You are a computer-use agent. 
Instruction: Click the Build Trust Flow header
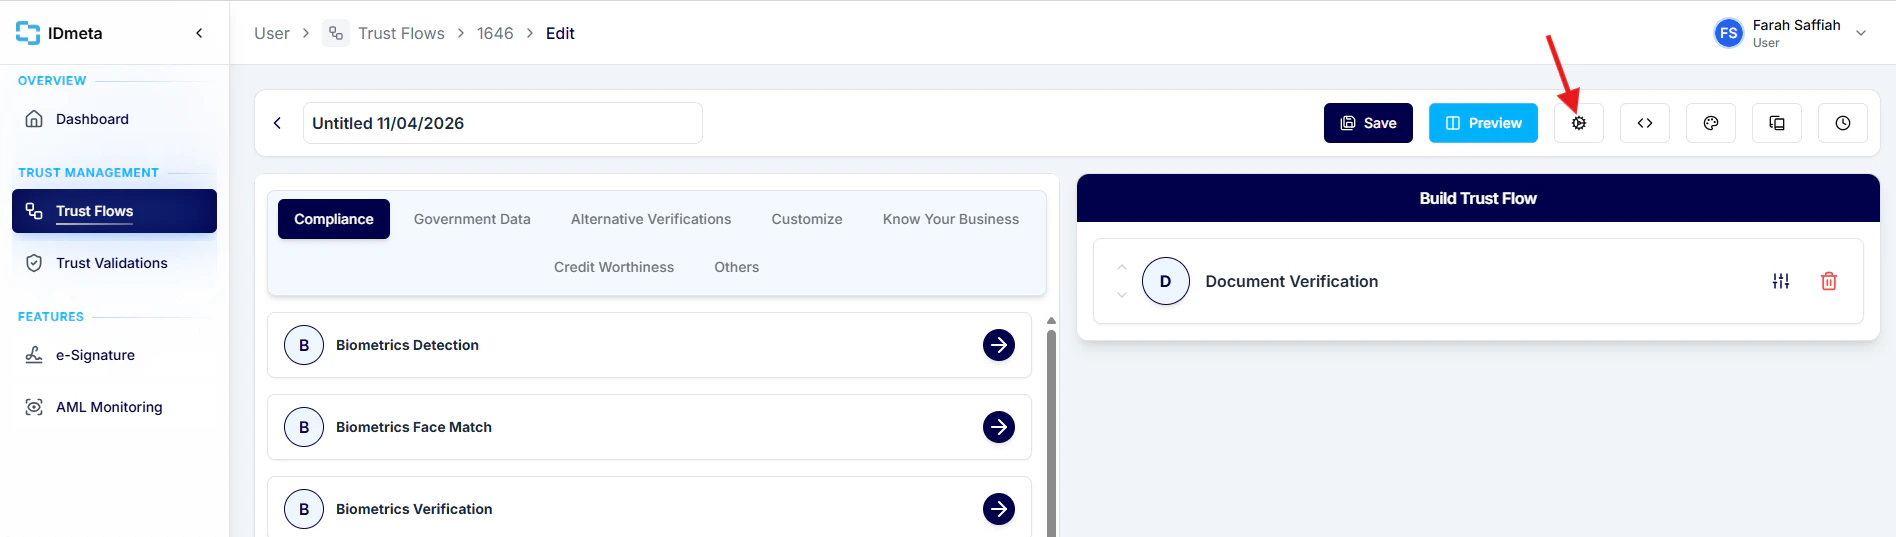tap(1478, 198)
